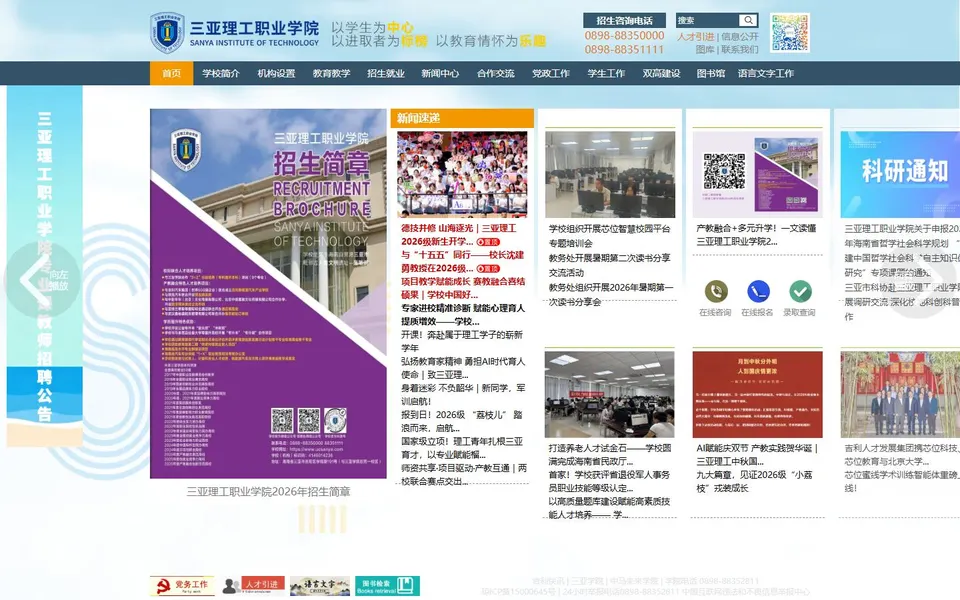Viewport: 960px width, 600px height.
Task: Select the 首页 navigation tab
Action: click(171, 73)
